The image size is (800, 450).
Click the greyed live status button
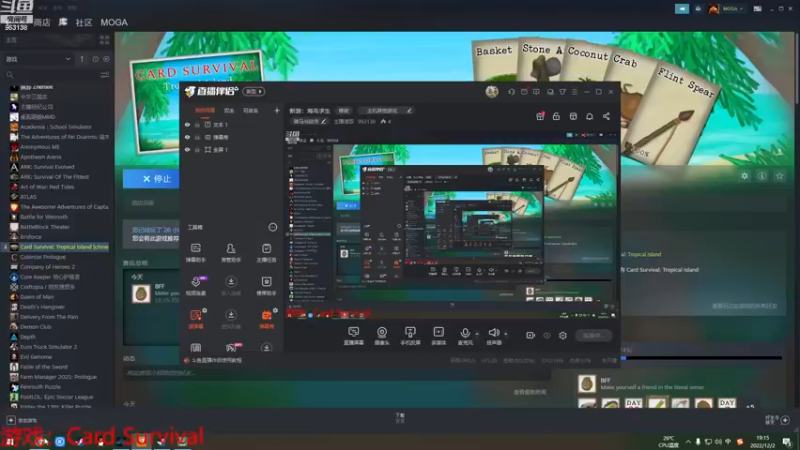pos(593,335)
